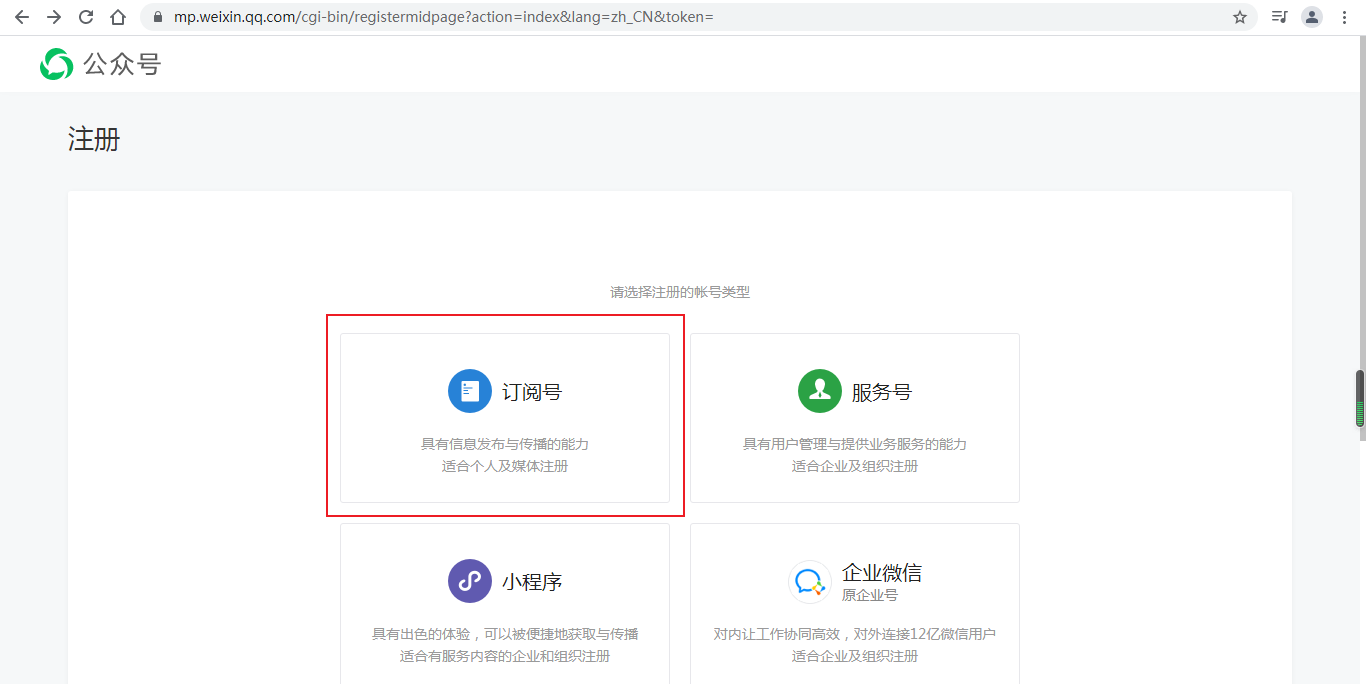Click the purple 小程序 icon
Image resolution: width=1366 pixels, height=684 pixels.
tap(470, 581)
